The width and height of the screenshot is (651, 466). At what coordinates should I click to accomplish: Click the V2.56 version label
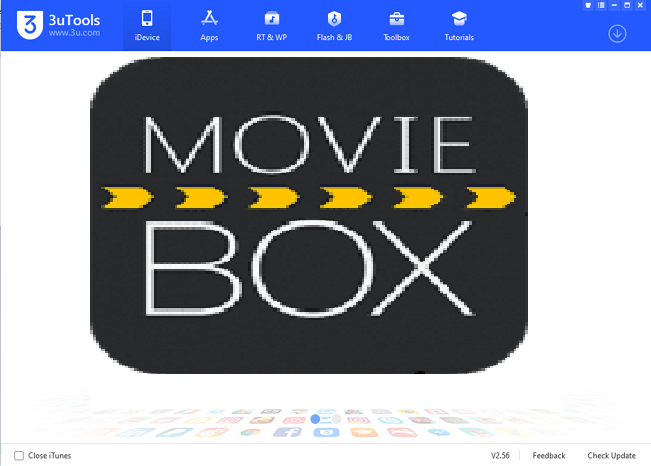tap(500, 456)
